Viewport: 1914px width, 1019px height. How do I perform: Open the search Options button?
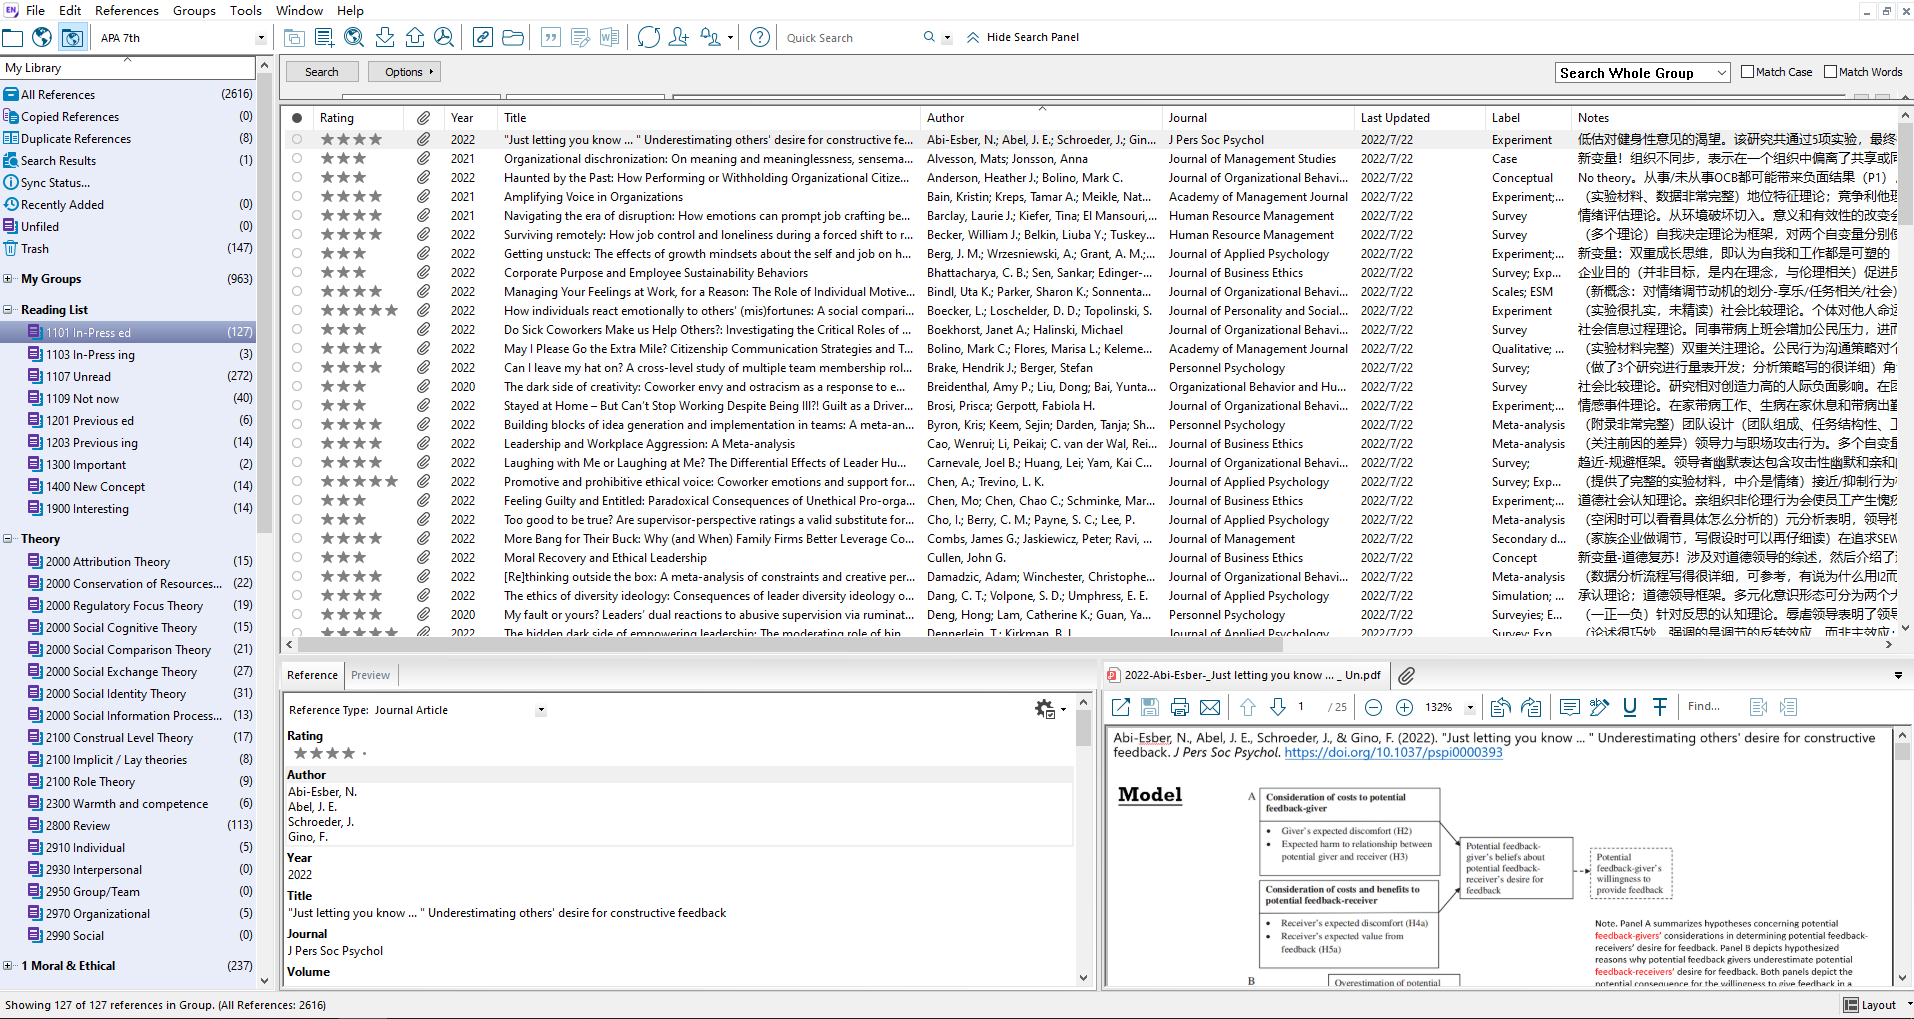405,72
